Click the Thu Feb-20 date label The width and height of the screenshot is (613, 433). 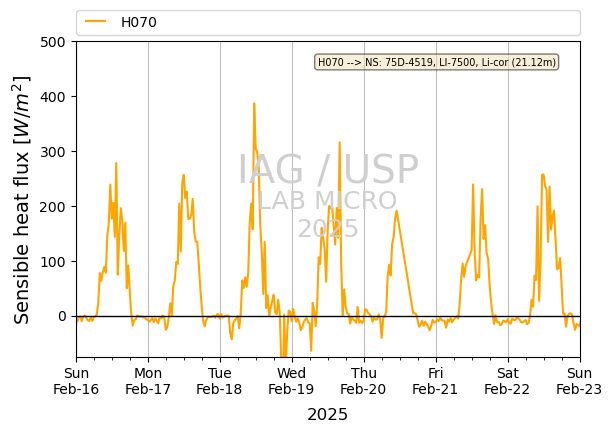point(363,381)
